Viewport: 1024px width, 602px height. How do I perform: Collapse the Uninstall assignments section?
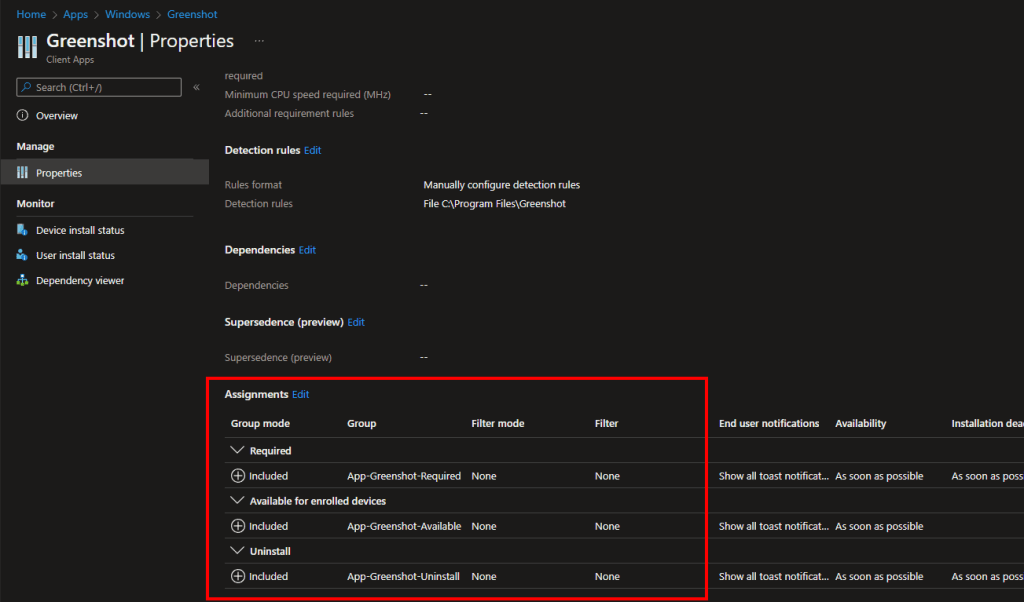click(x=237, y=551)
